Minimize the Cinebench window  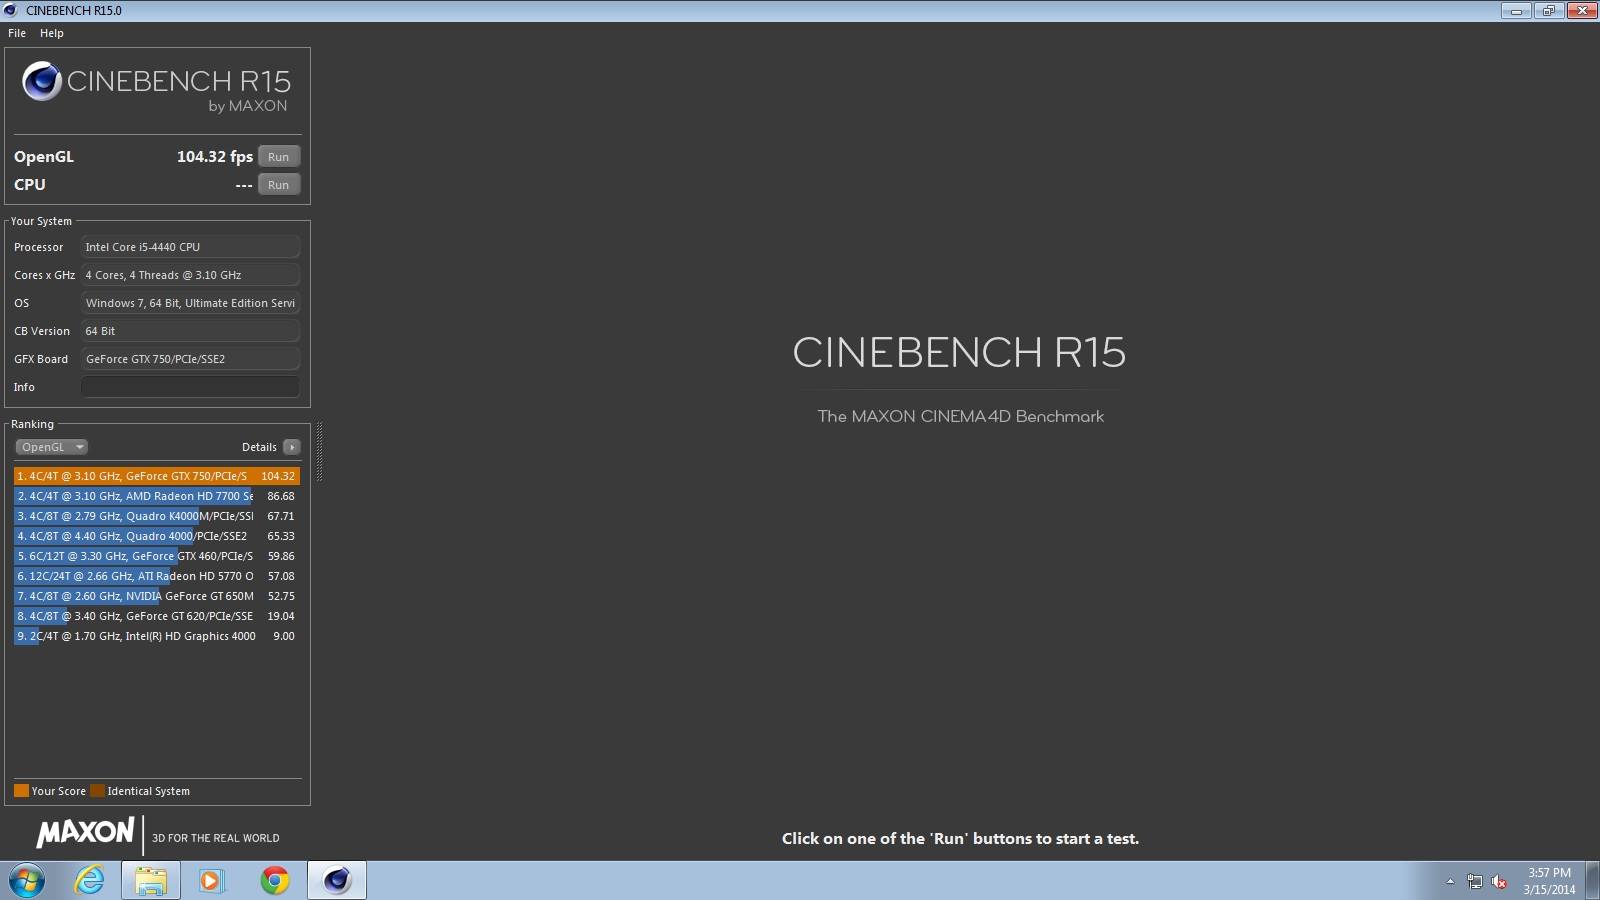click(1516, 11)
